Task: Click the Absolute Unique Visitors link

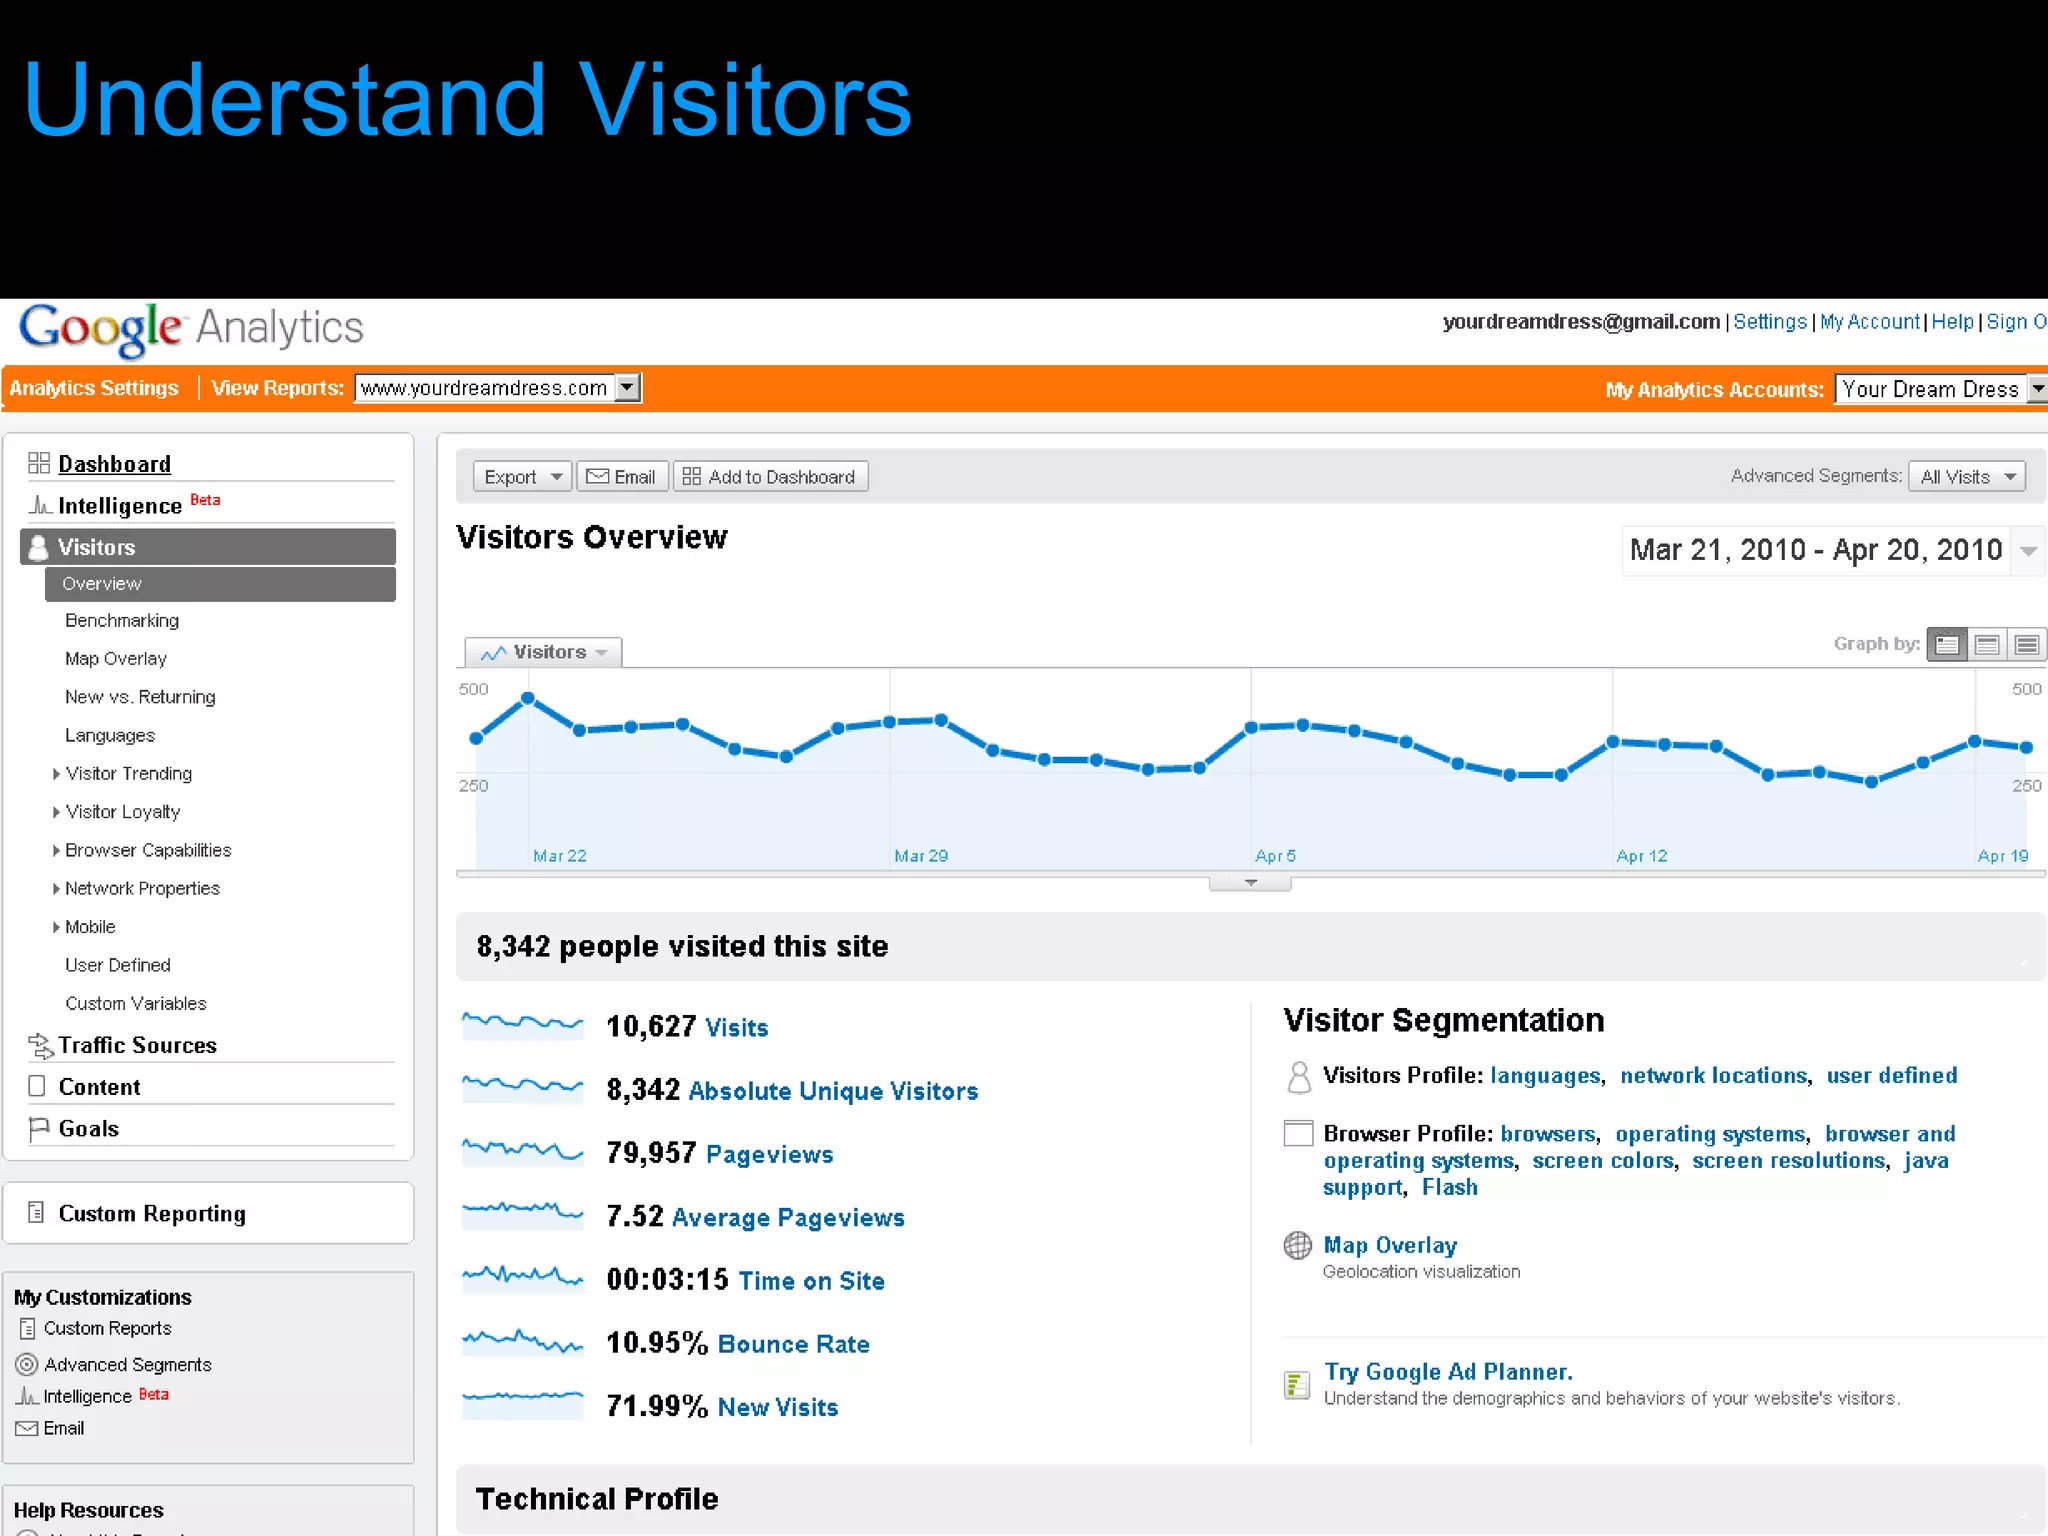Action: 833,1091
